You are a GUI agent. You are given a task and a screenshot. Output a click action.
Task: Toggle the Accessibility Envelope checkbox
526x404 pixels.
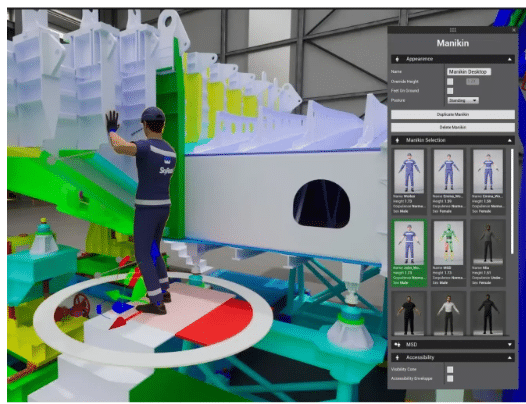pyautogui.click(x=450, y=378)
